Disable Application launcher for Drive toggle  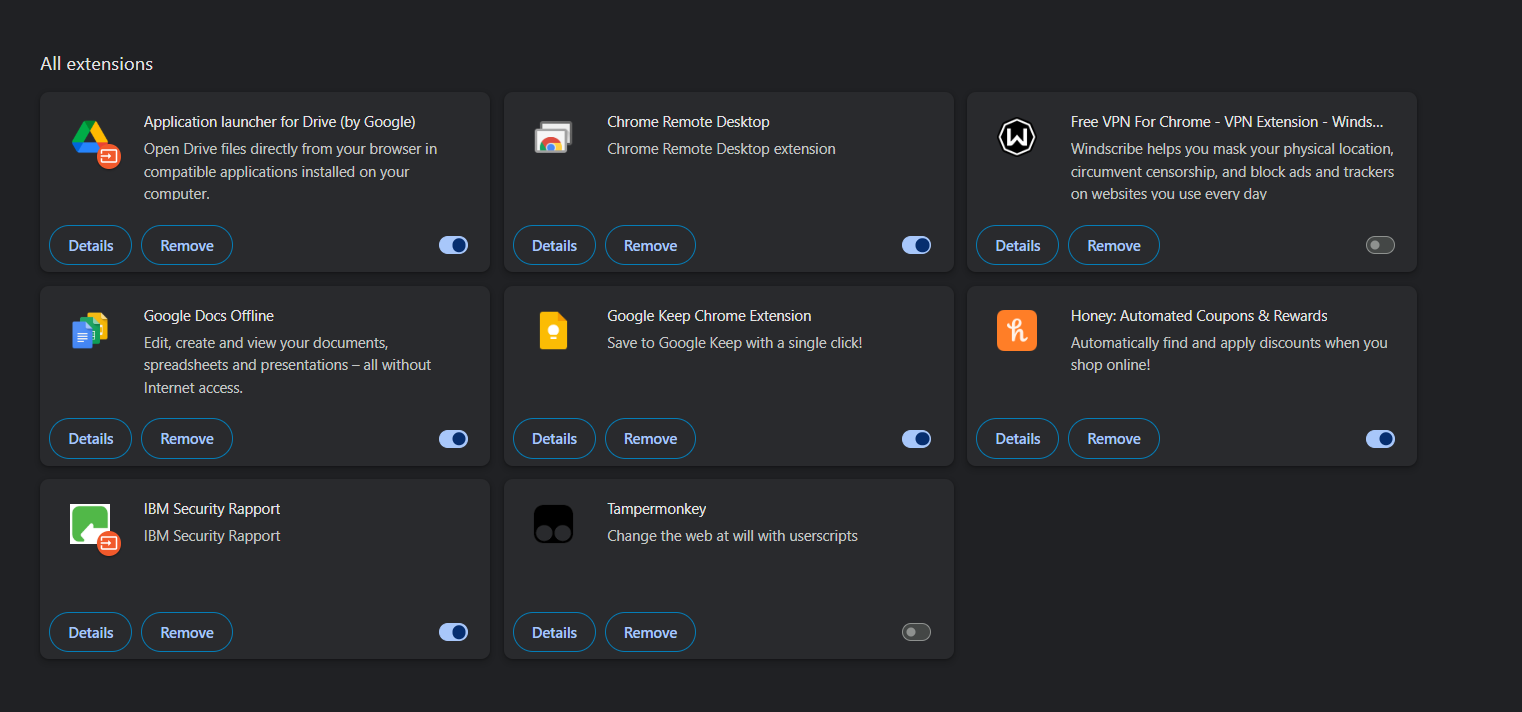click(x=454, y=245)
